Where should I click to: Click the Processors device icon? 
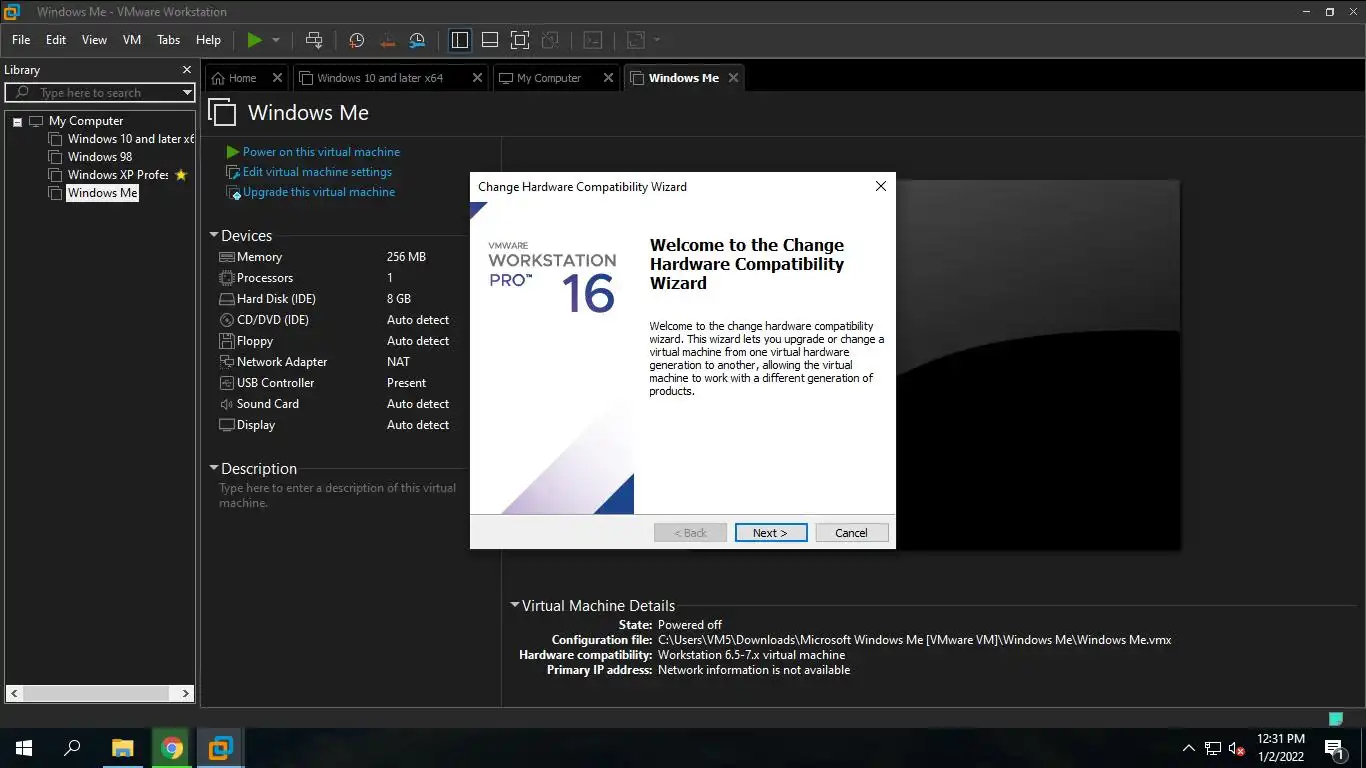click(226, 278)
